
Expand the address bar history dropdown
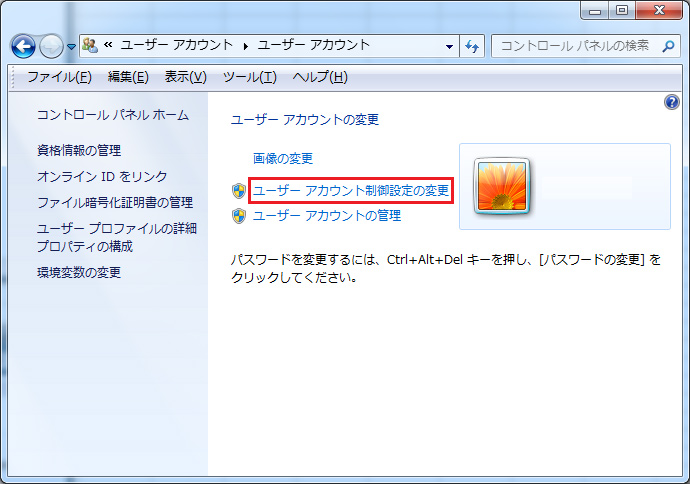click(x=449, y=46)
